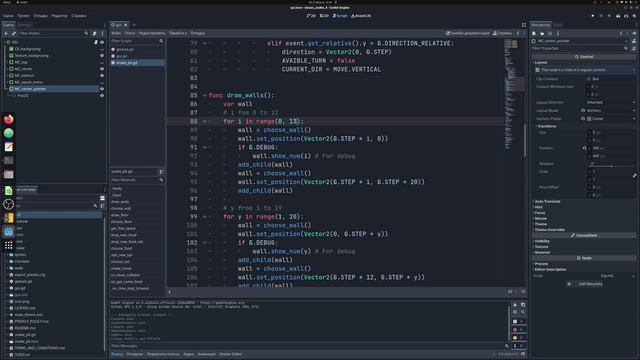Click the load resource icon in Inspector
Viewport: 640px width, 360px height.
tap(542, 33)
